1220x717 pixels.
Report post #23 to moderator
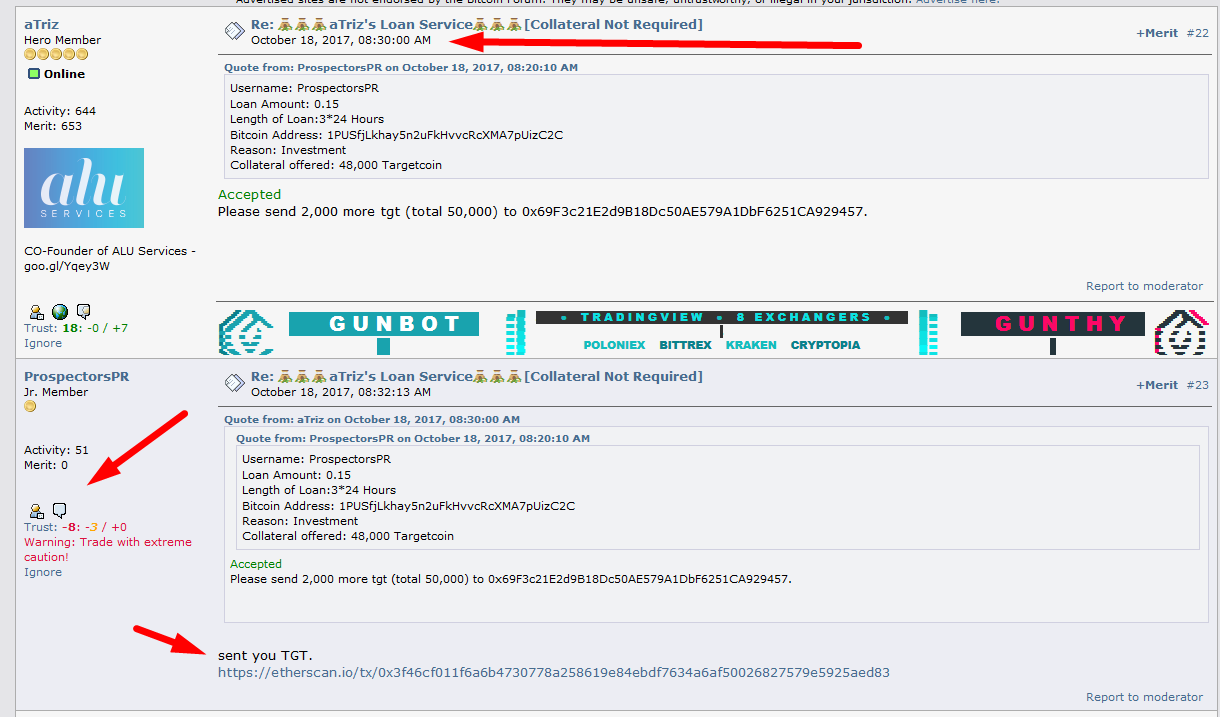point(1145,697)
